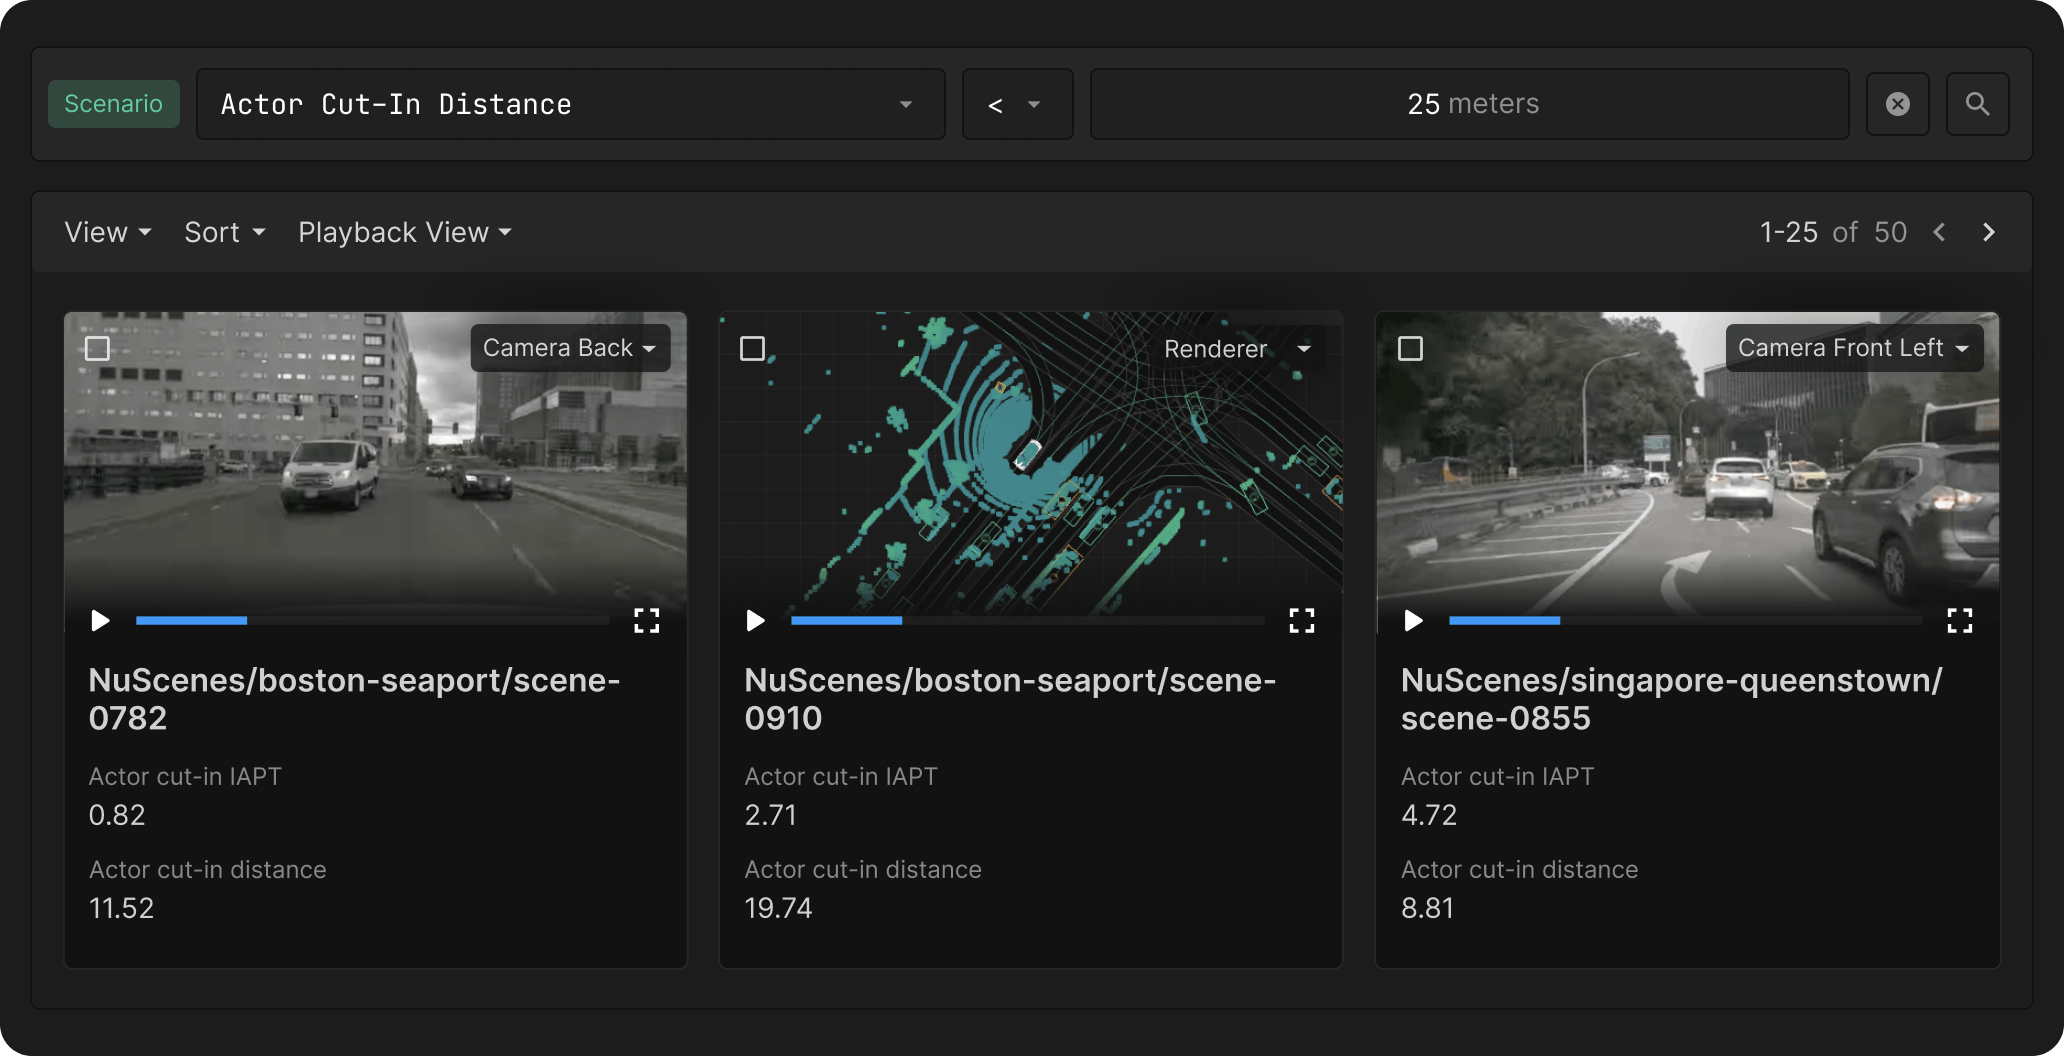
Task: Play the scene-0782 video
Action: [x=100, y=621]
